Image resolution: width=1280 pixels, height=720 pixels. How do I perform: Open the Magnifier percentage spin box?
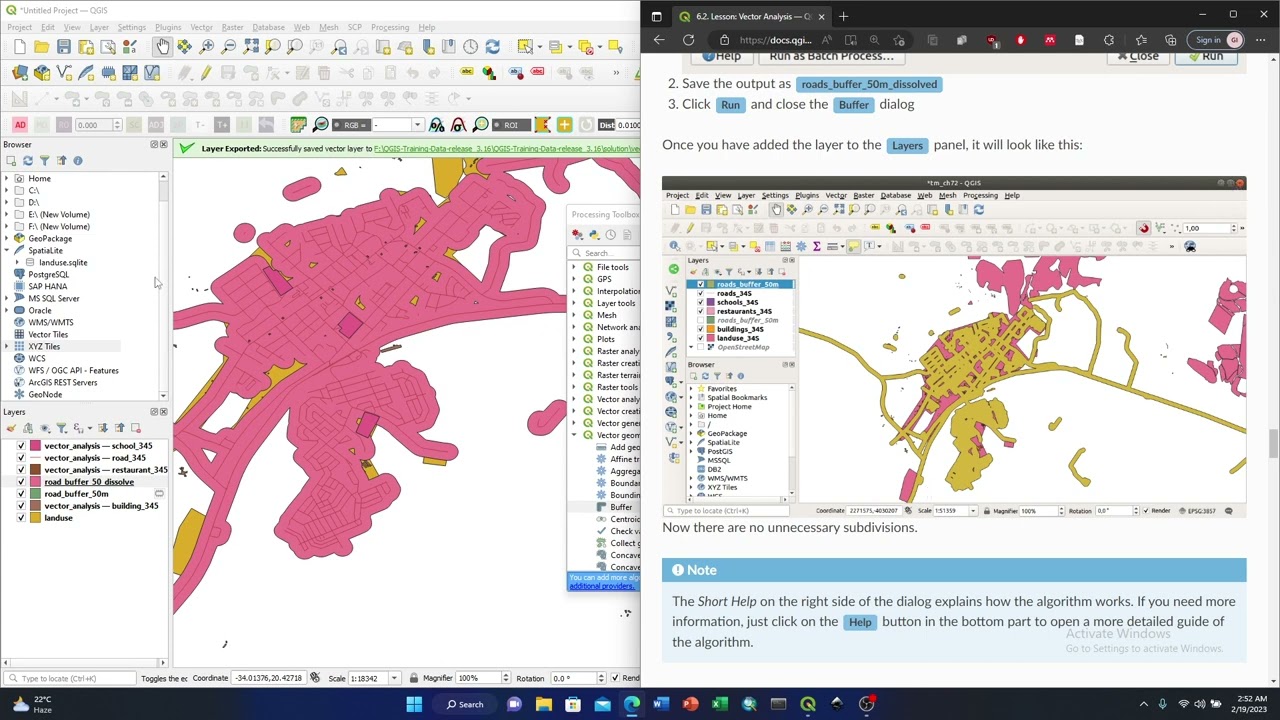pyautogui.click(x=483, y=678)
